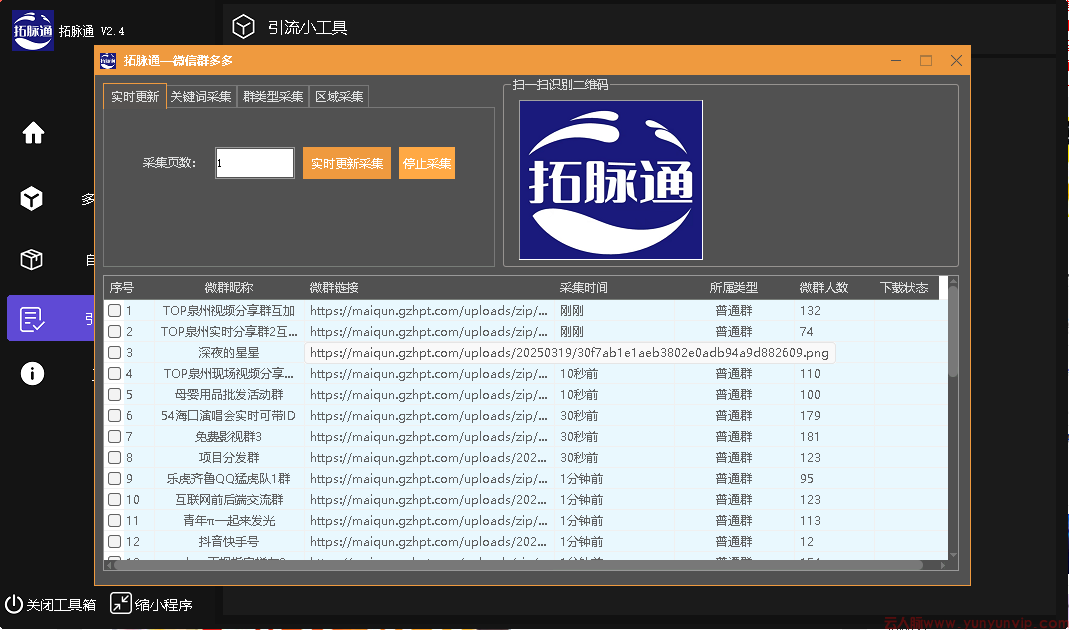1069x630 pixels.
Task: Open the info circle sidebar icon
Action: 32,373
